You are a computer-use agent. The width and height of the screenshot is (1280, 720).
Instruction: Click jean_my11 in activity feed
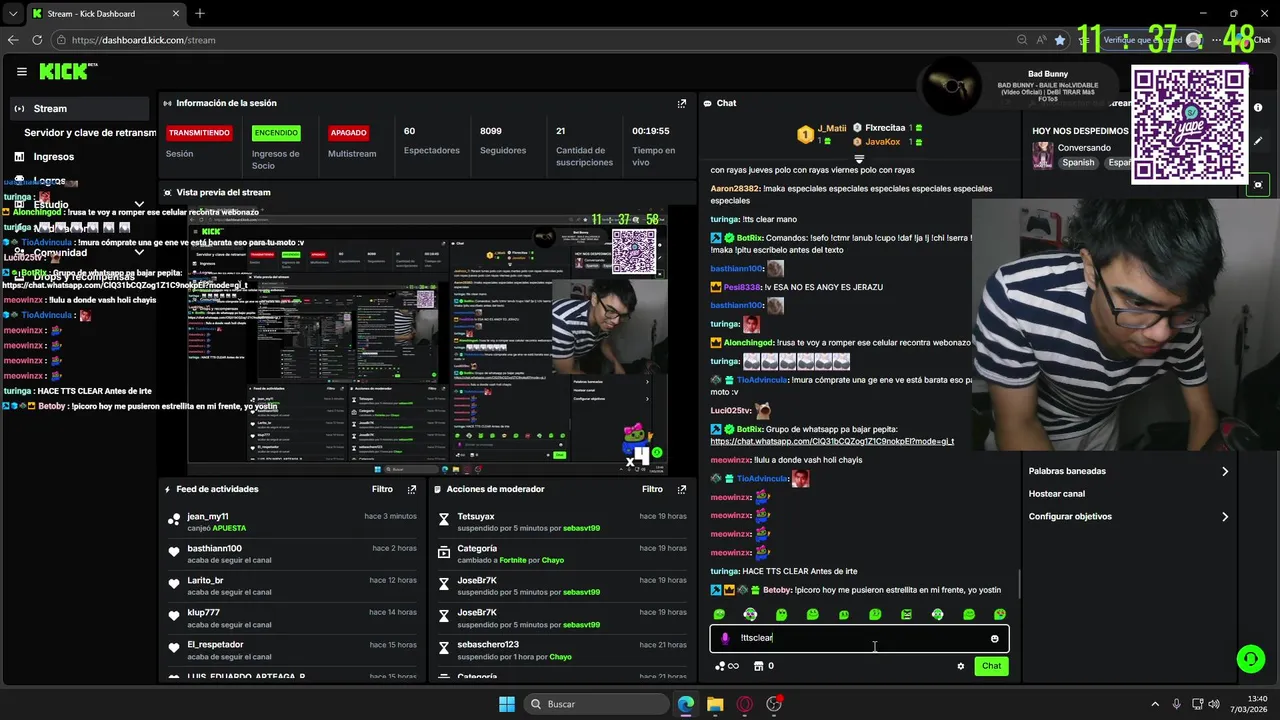pos(207,517)
